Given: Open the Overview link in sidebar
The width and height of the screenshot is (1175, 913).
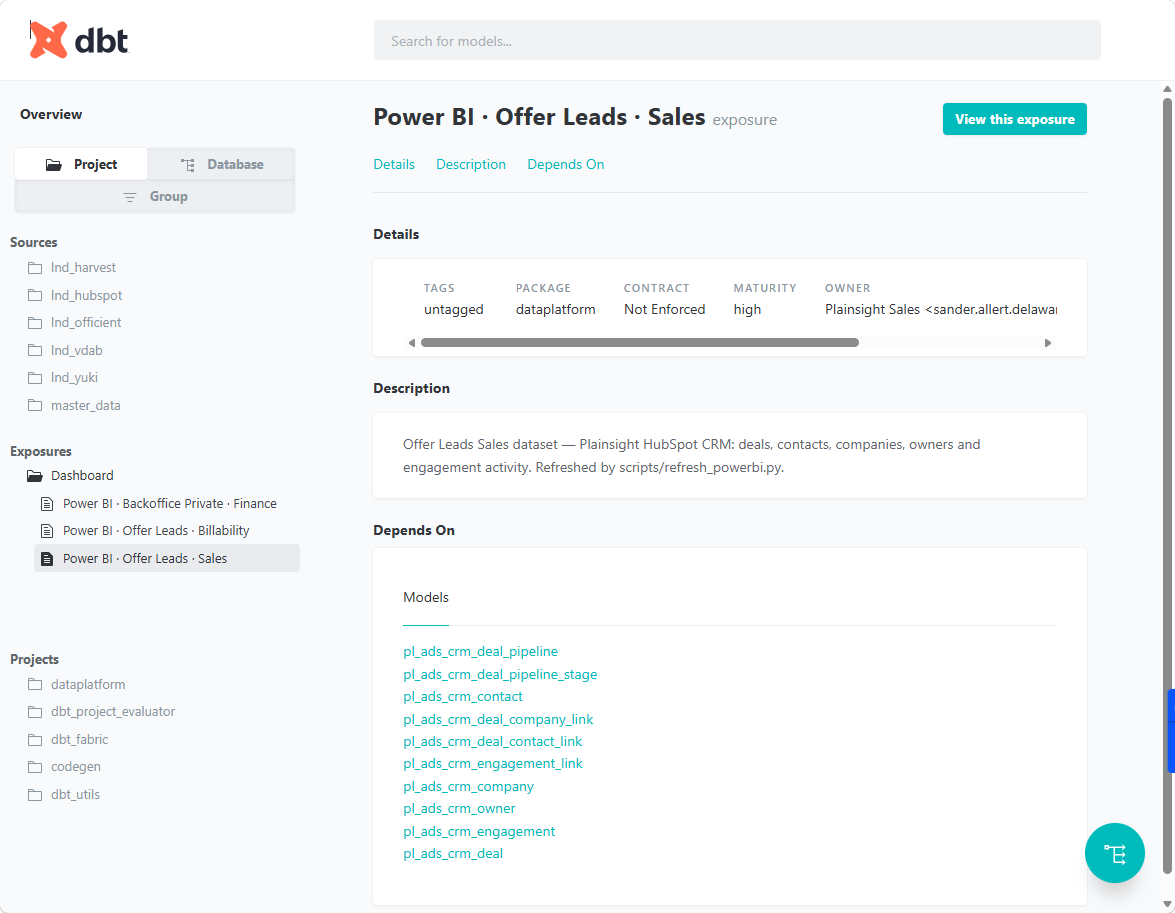Looking at the screenshot, I should (x=51, y=114).
